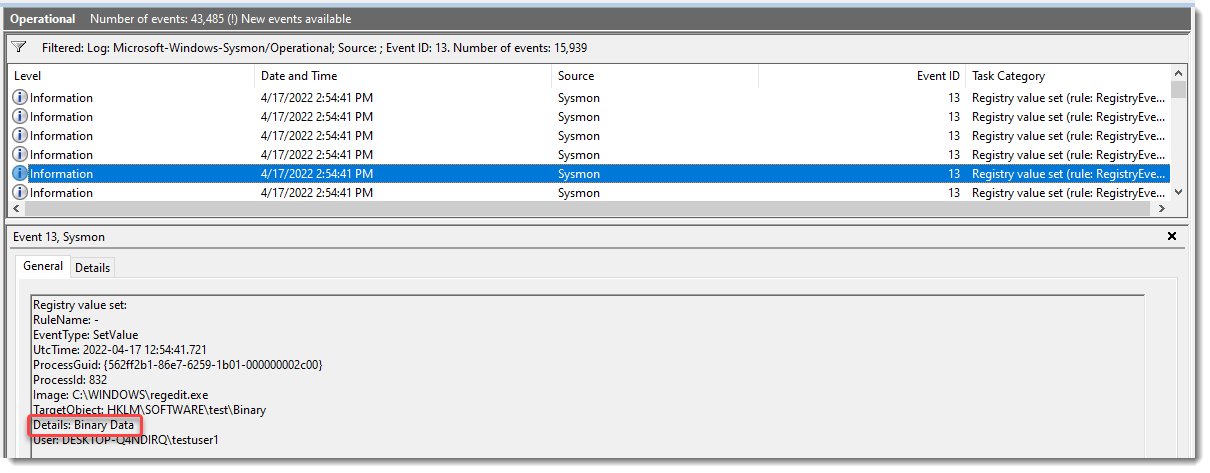Click the info icon in the topmost event row
Image resolution: width=1210 pixels, height=473 pixels.
click(x=20, y=98)
